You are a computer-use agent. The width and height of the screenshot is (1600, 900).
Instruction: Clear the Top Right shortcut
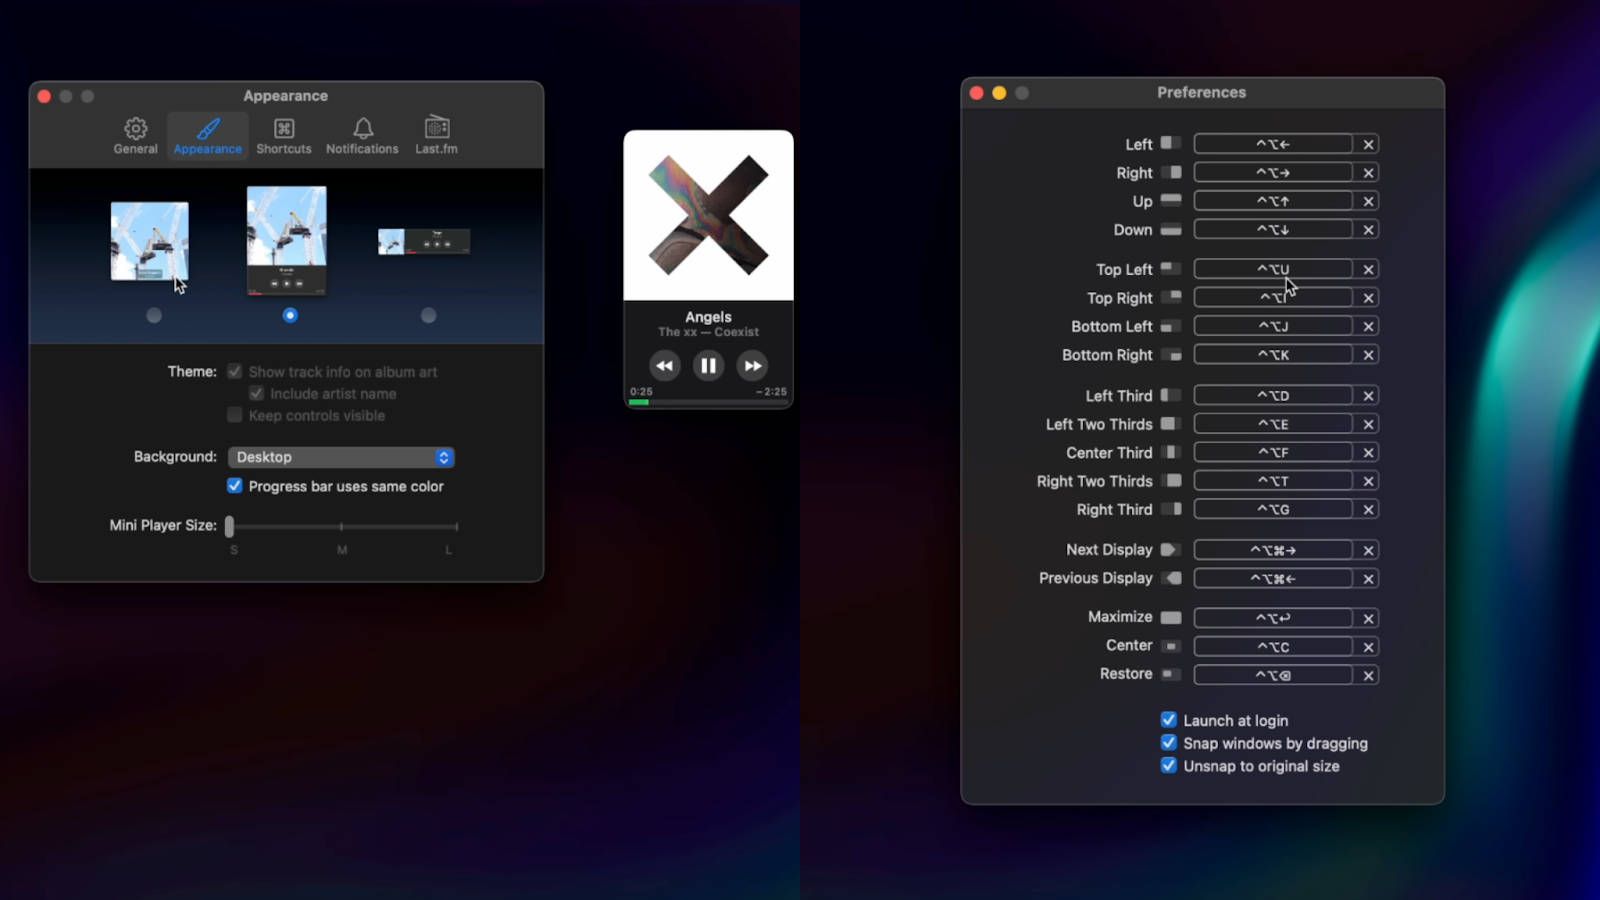pyautogui.click(x=1368, y=298)
